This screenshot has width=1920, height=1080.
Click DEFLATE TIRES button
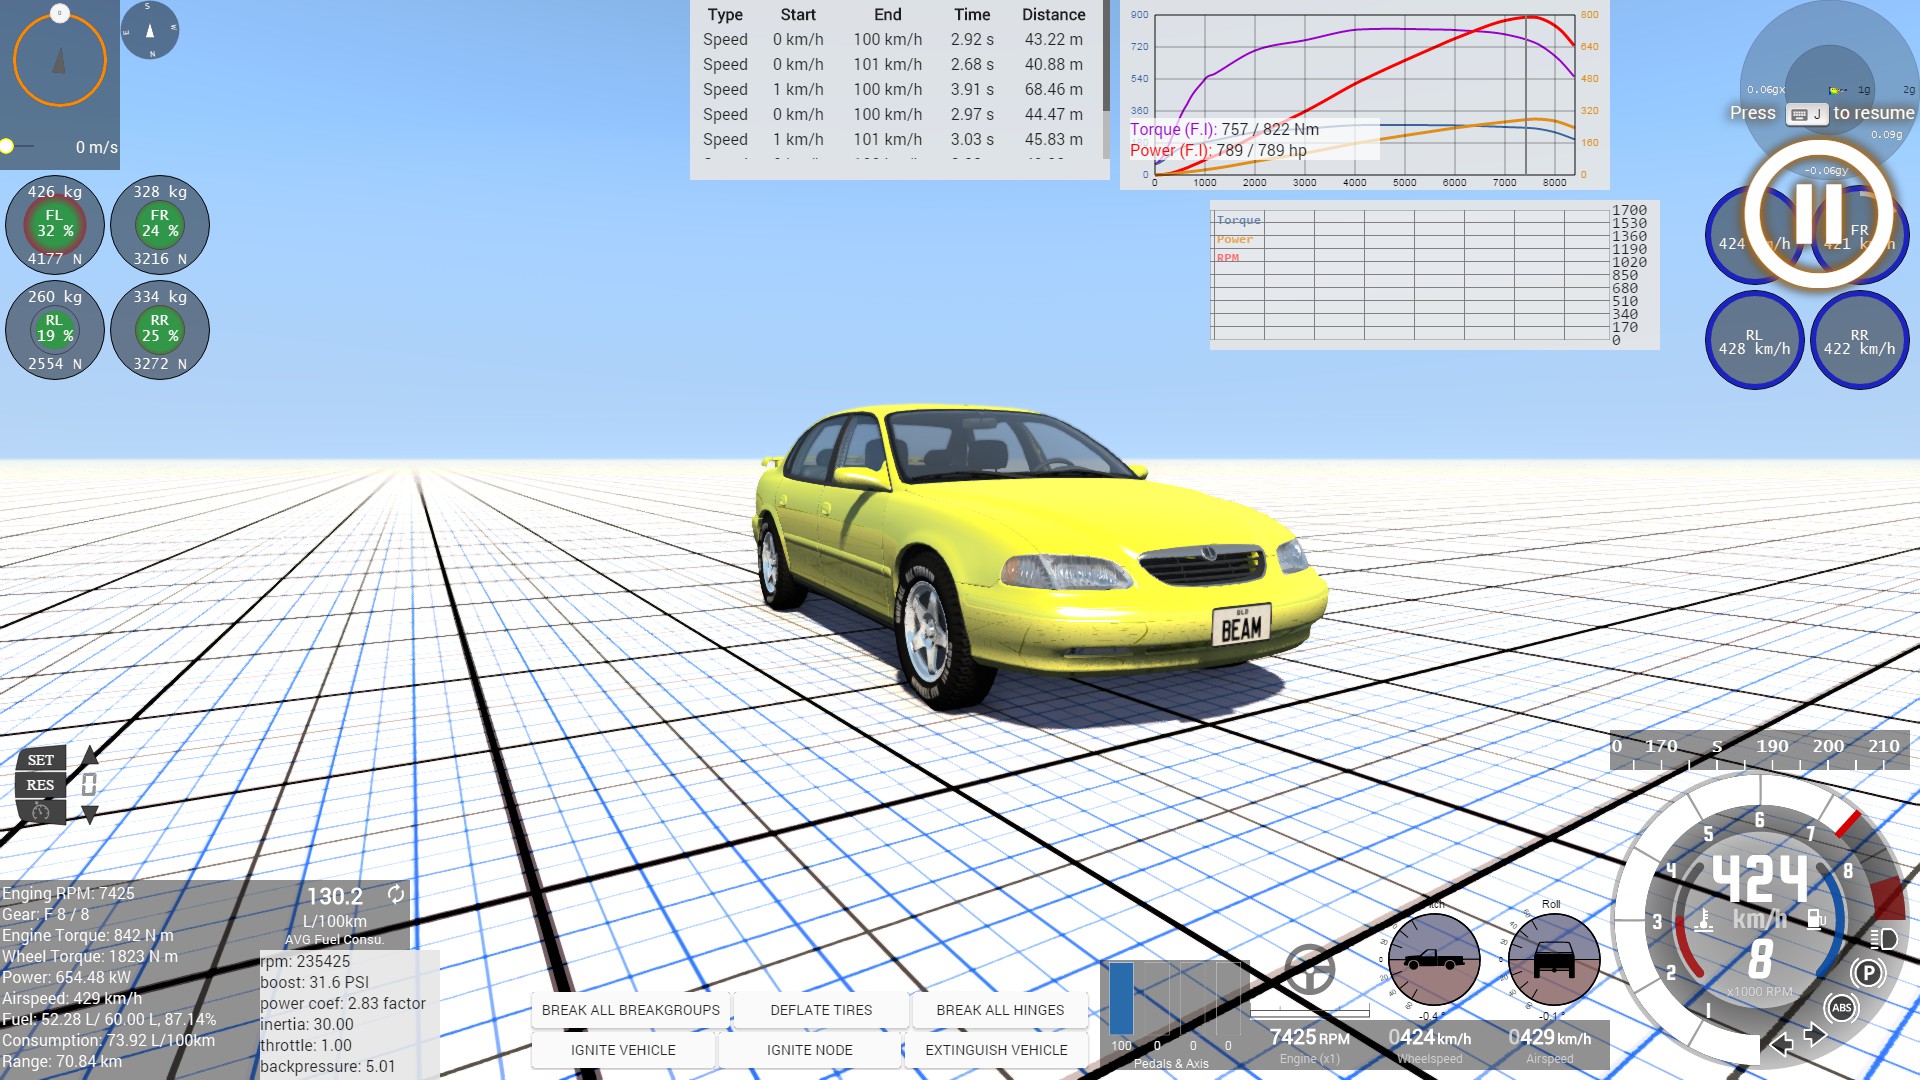(821, 1010)
